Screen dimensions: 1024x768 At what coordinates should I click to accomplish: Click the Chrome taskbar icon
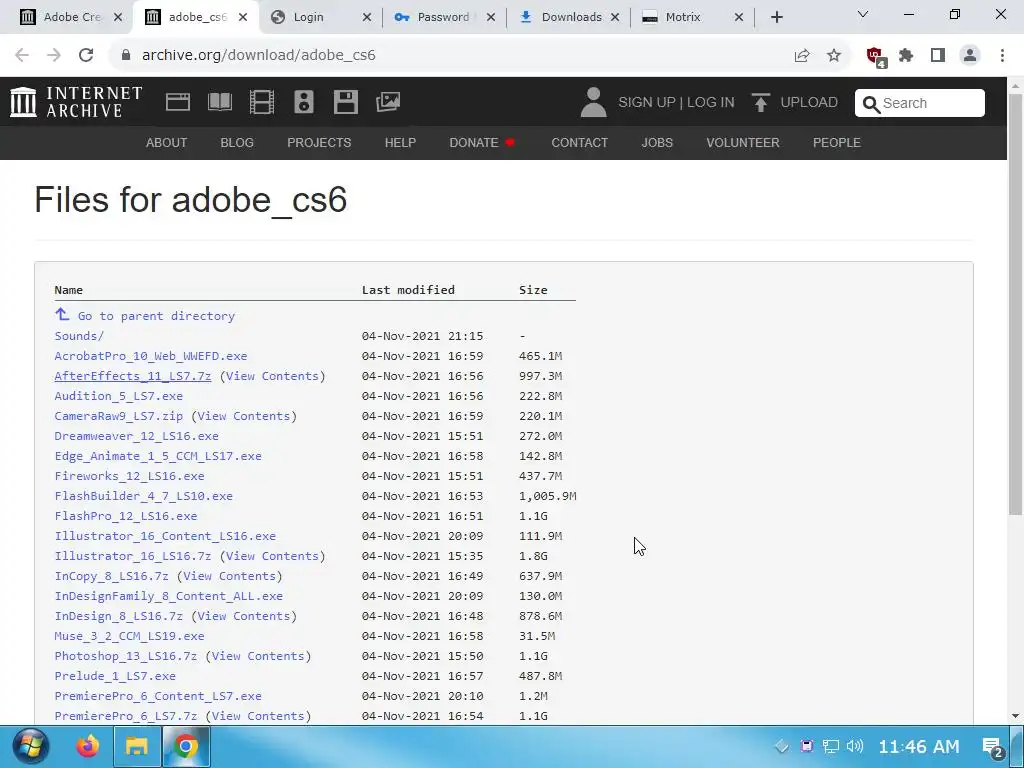(185, 746)
